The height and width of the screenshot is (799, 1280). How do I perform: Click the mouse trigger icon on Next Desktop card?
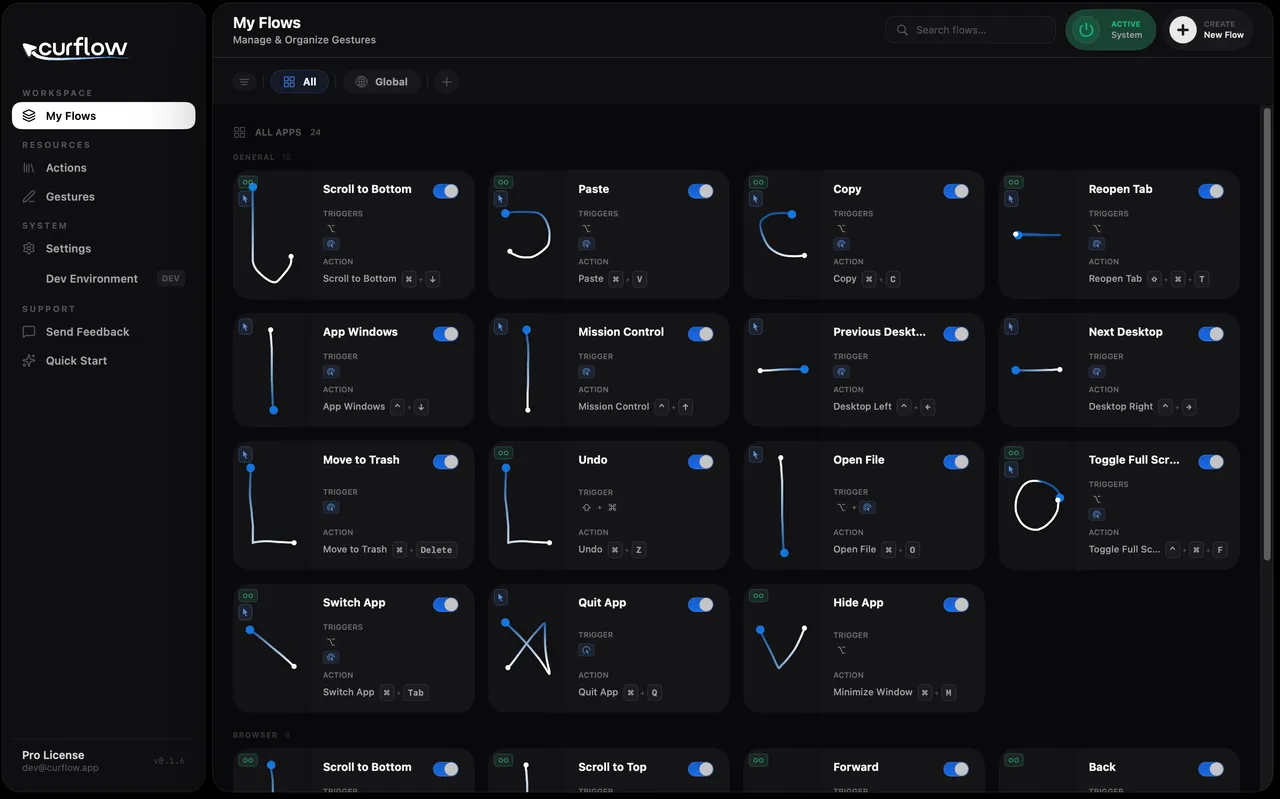pos(1097,372)
